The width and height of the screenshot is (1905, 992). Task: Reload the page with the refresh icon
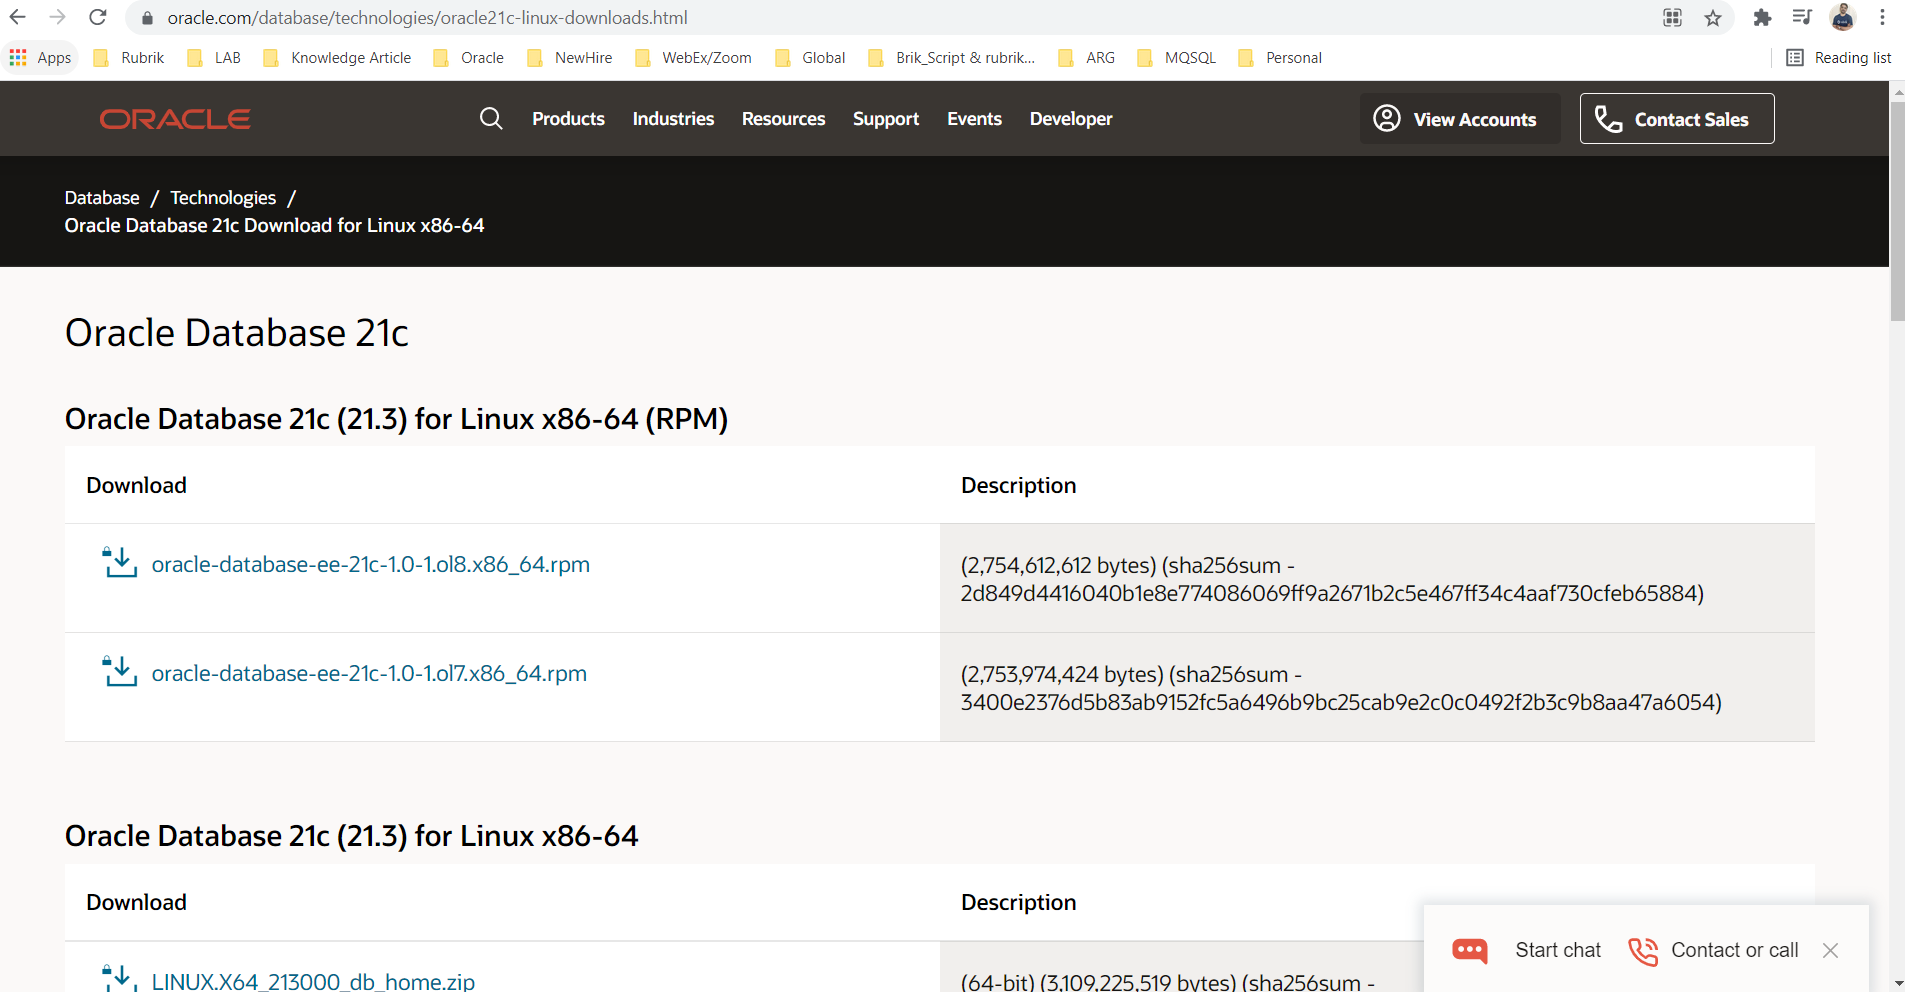point(98,17)
